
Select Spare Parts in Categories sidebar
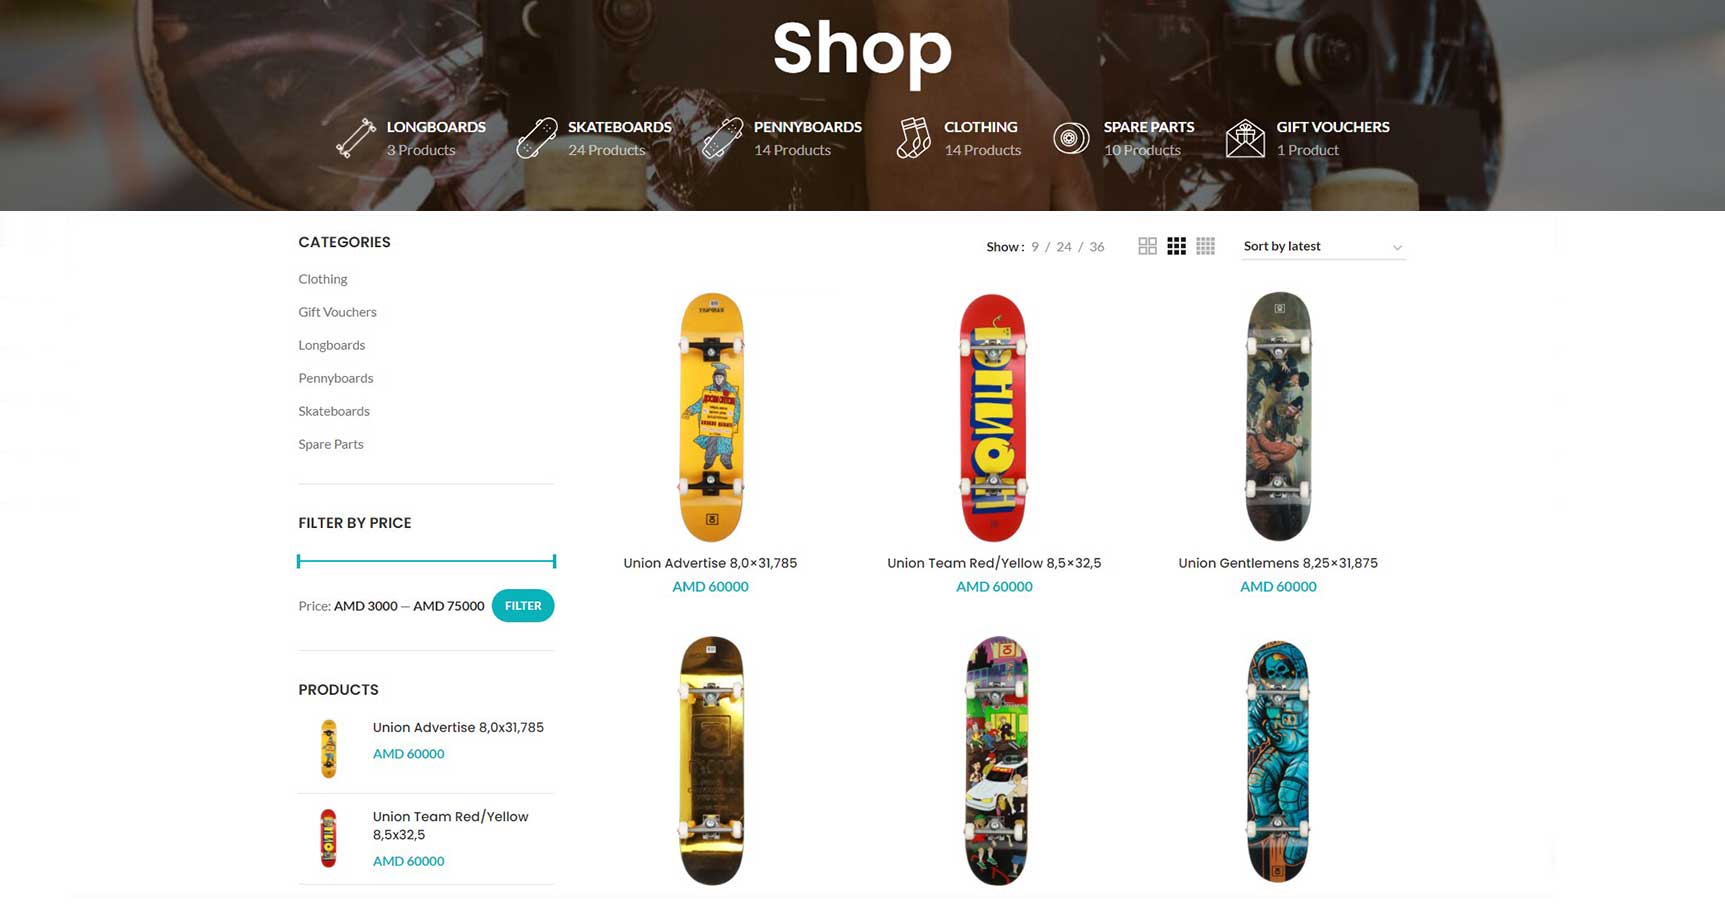click(331, 444)
